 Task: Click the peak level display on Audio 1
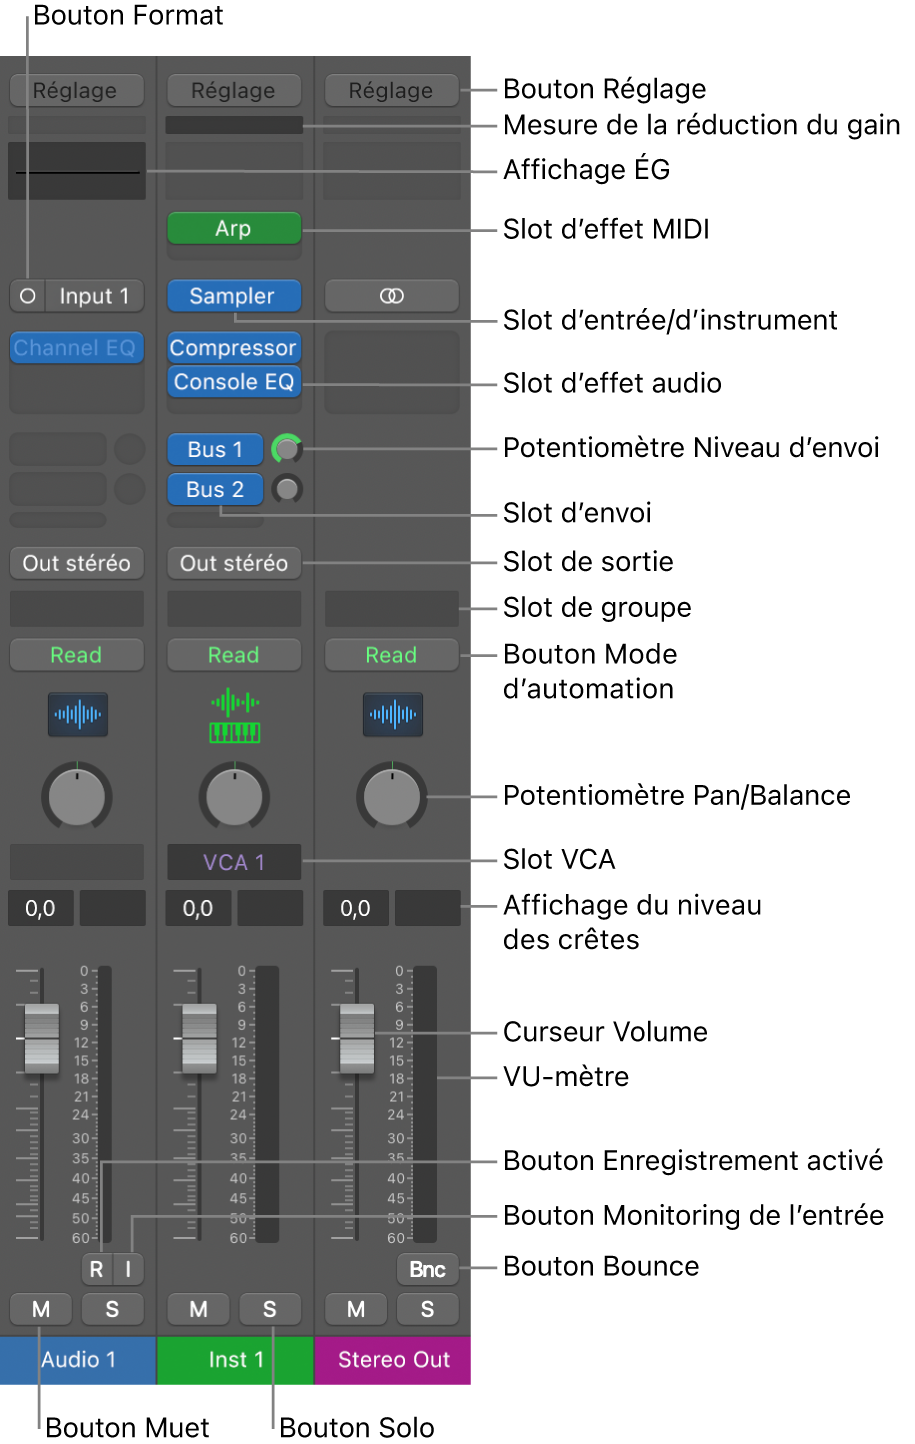pos(40,908)
